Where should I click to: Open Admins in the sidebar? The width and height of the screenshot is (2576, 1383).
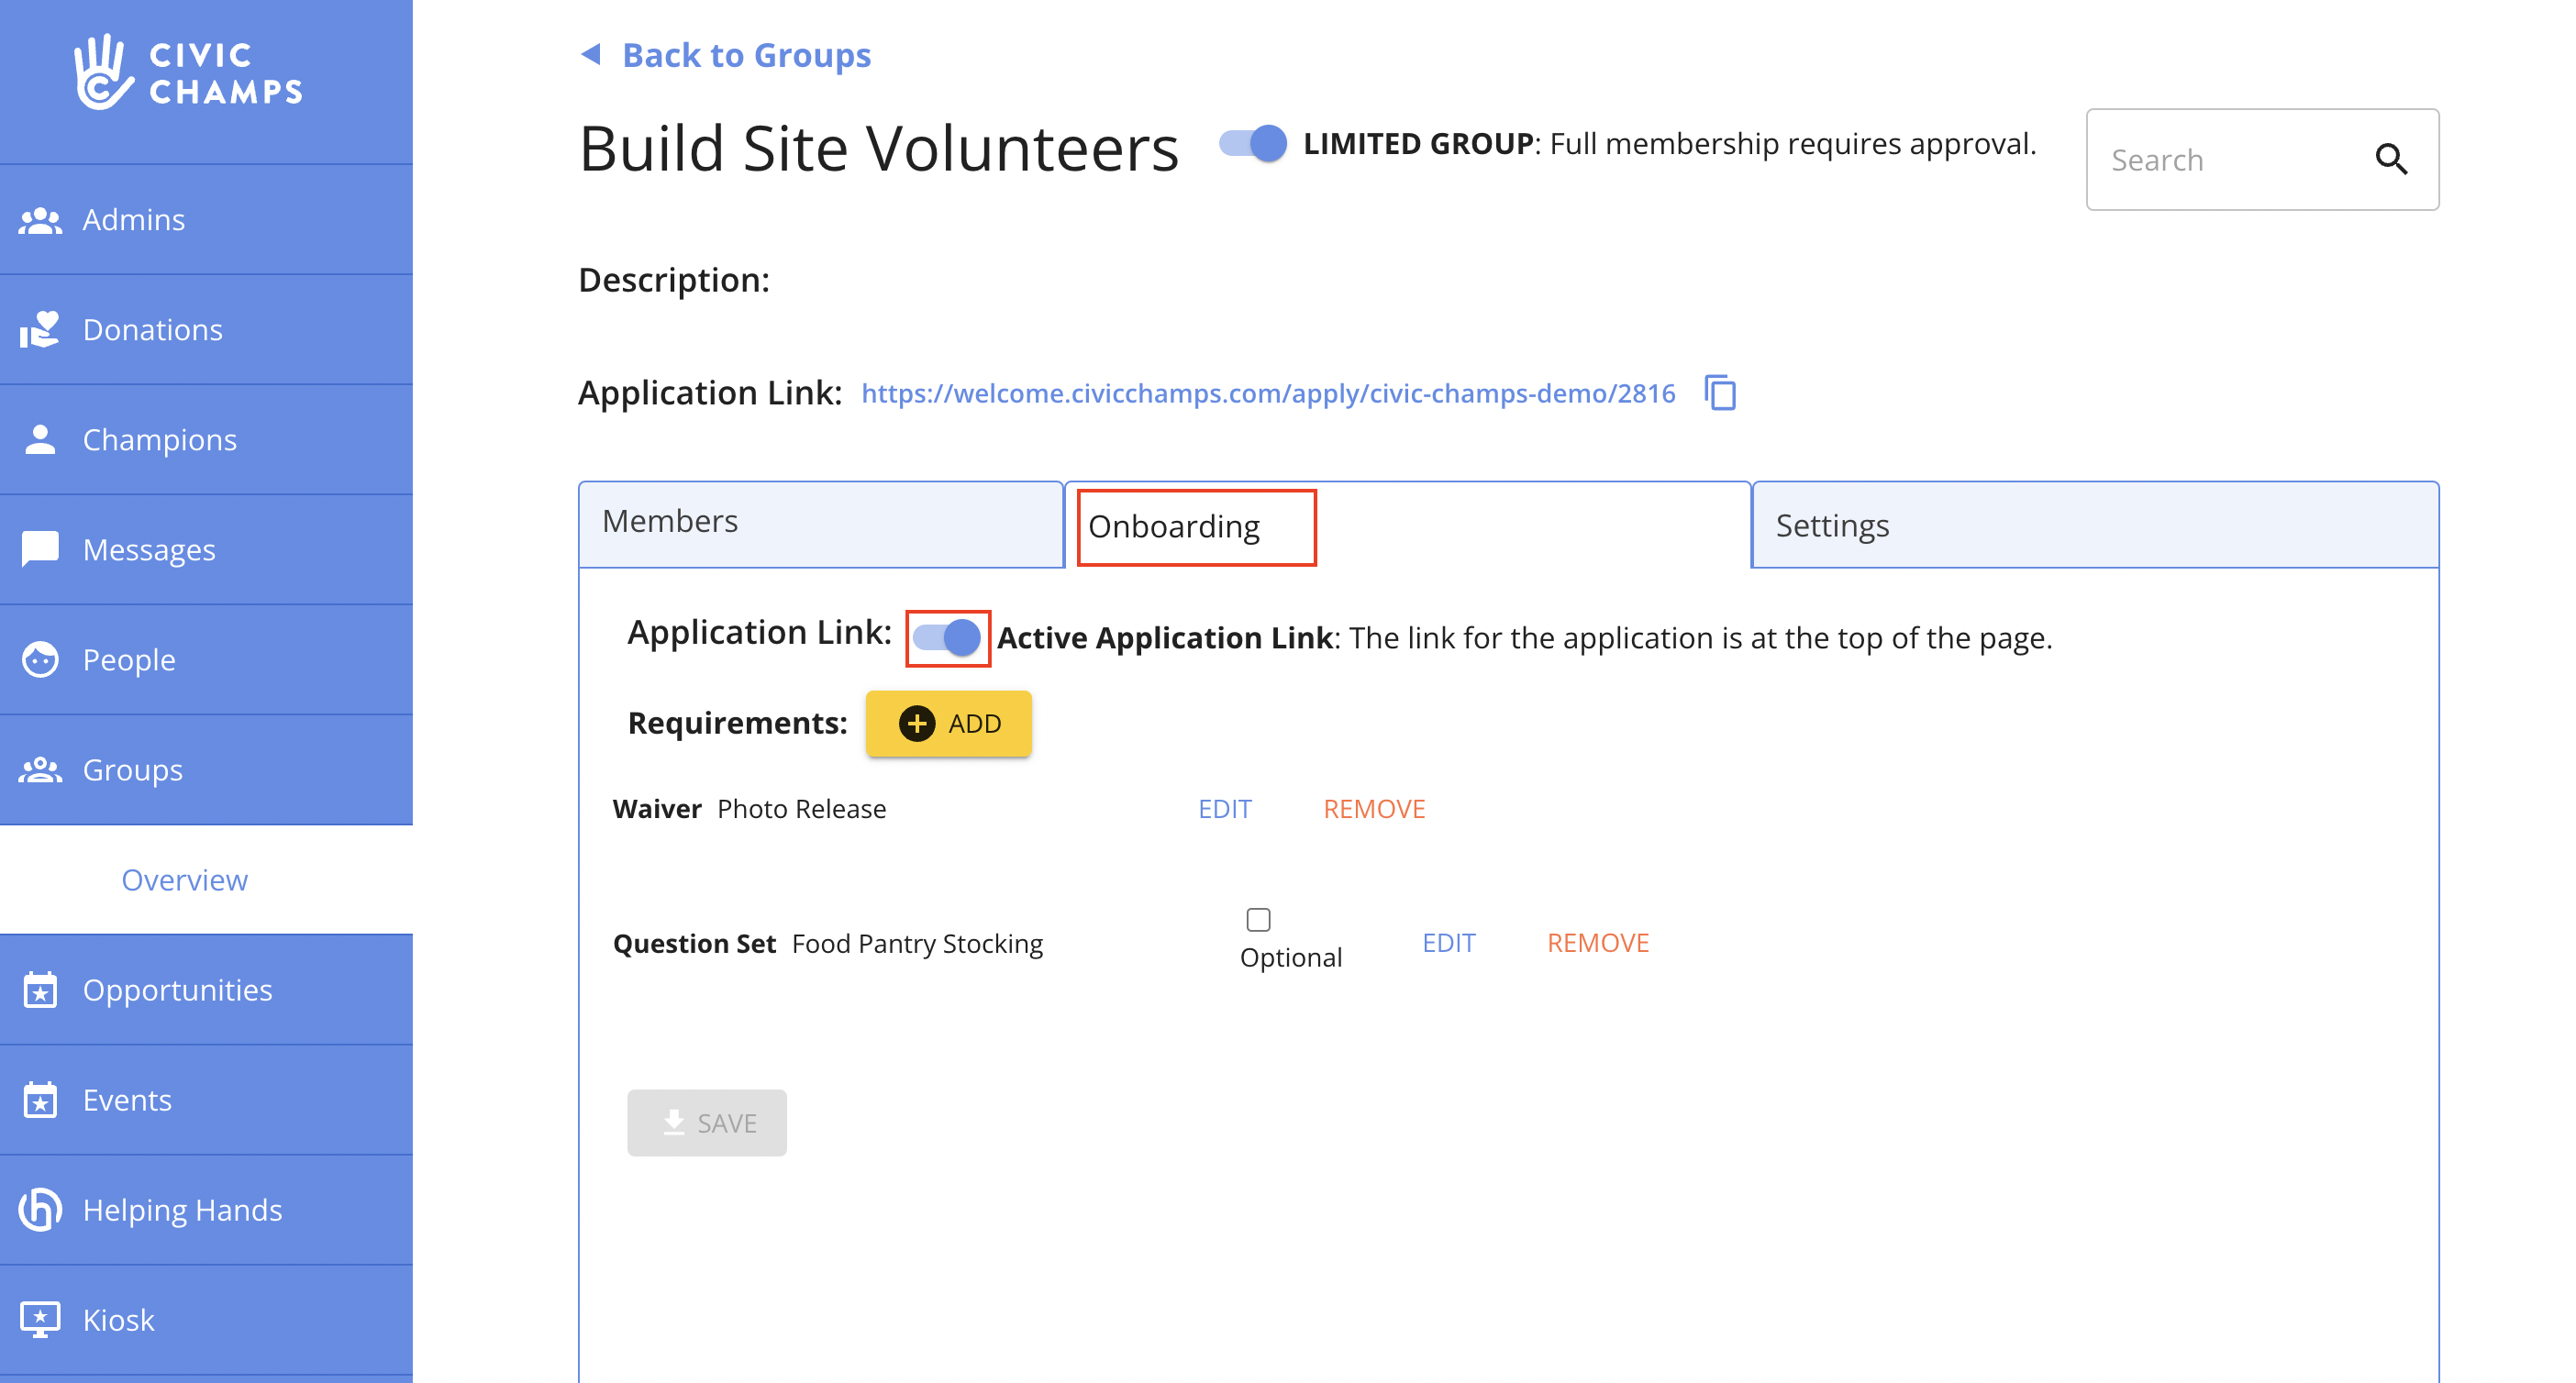point(206,220)
